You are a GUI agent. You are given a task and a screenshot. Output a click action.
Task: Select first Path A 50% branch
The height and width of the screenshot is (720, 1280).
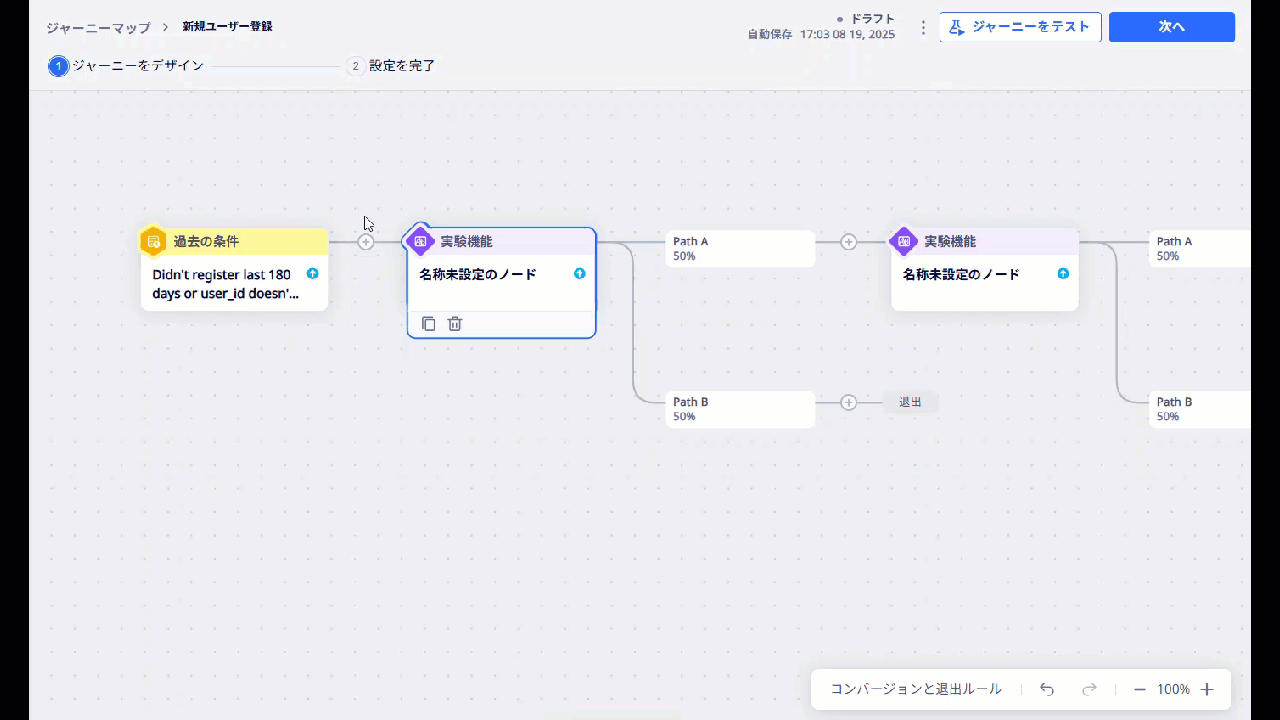click(740, 248)
